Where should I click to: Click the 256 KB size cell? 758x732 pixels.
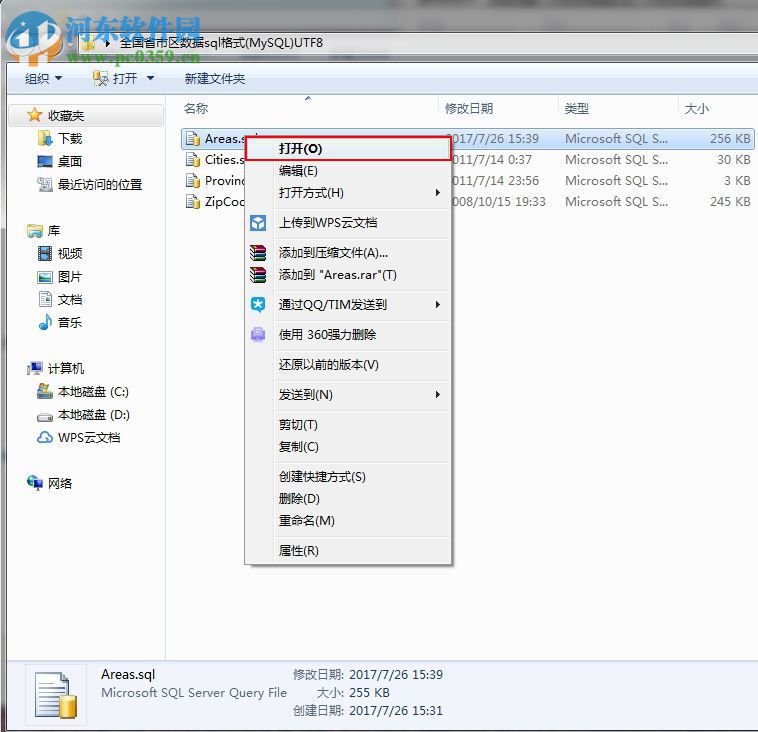(730, 139)
